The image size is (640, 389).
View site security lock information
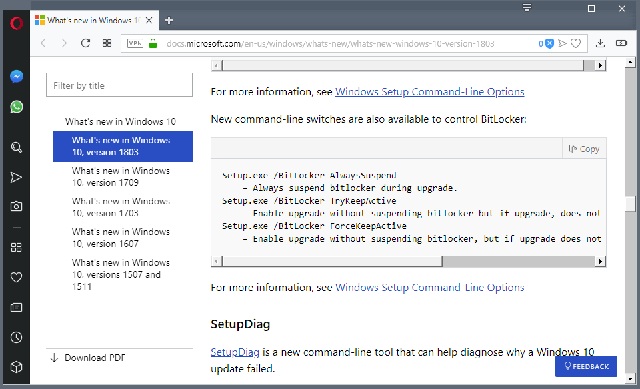[153, 43]
